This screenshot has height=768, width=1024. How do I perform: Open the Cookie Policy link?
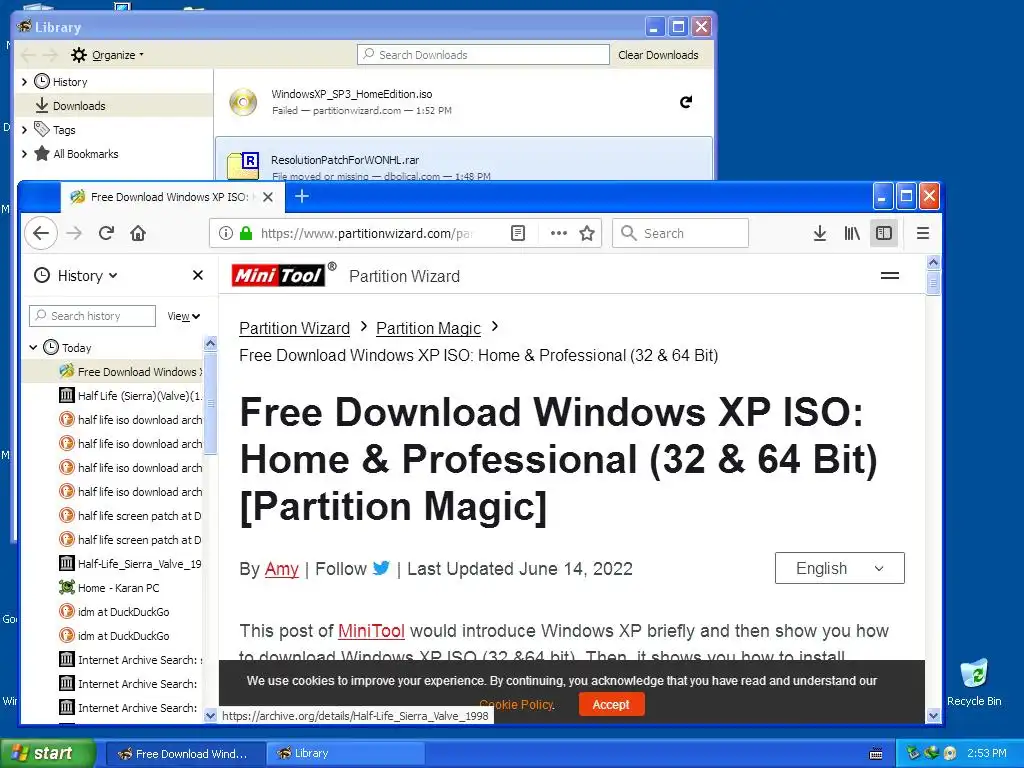pos(517,705)
